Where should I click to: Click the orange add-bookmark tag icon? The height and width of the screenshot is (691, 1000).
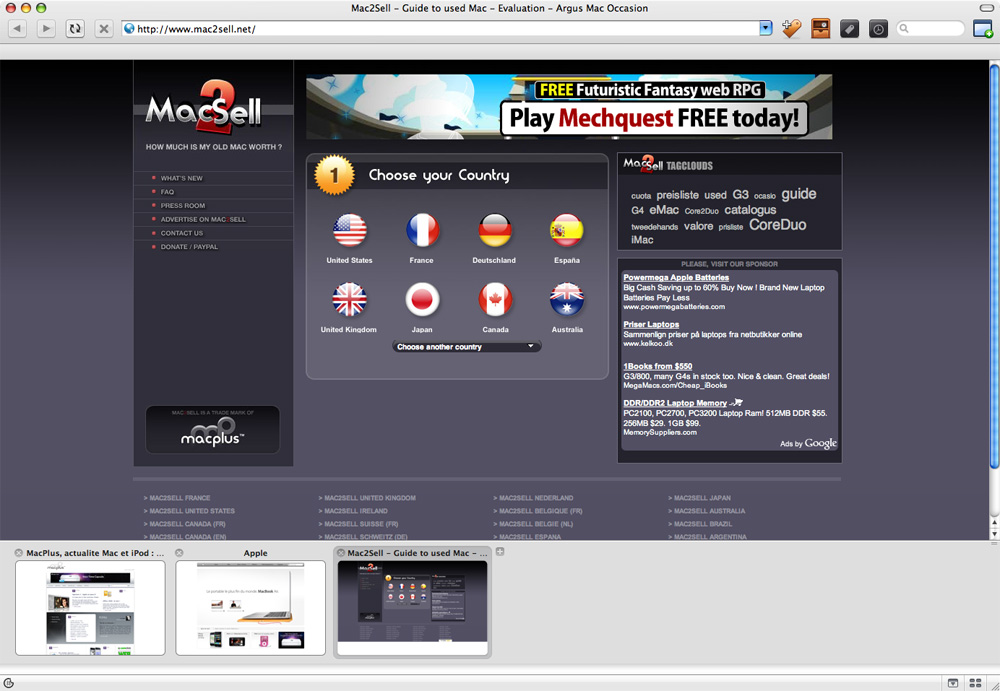click(x=791, y=29)
